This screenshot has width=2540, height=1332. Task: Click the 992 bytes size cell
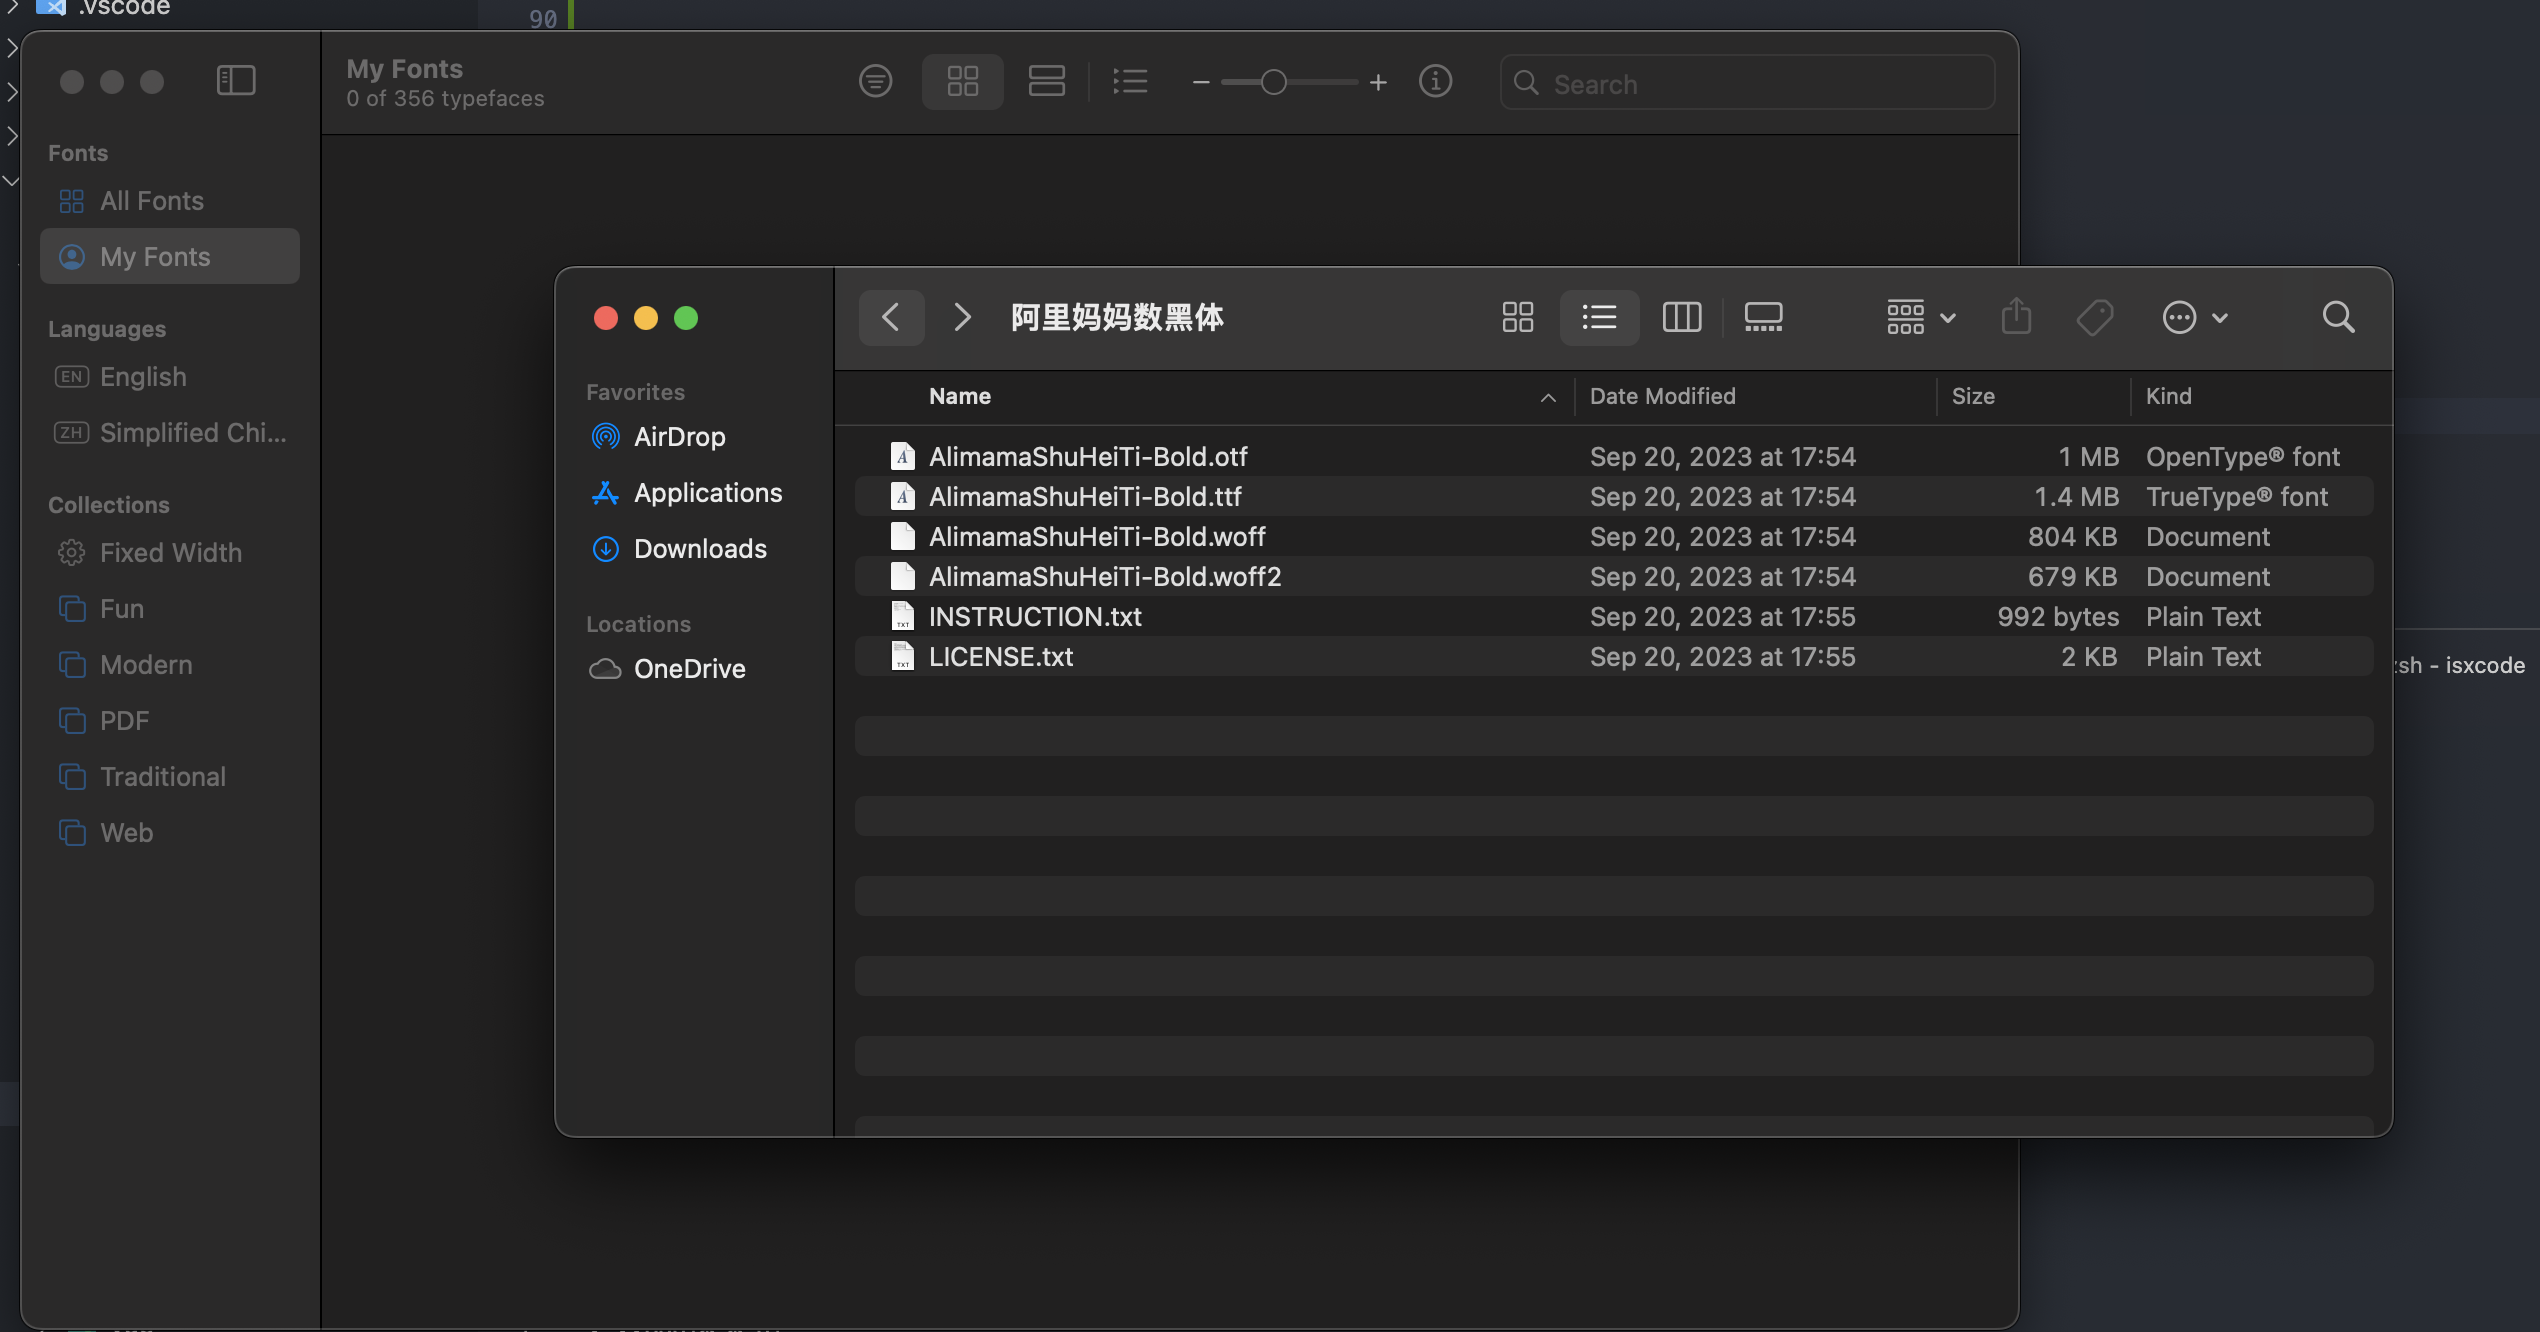[x=2057, y=617]
